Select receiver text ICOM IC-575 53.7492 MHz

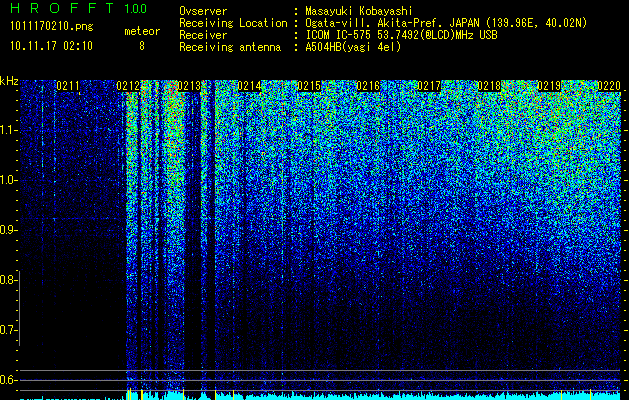tap(401, 35)
